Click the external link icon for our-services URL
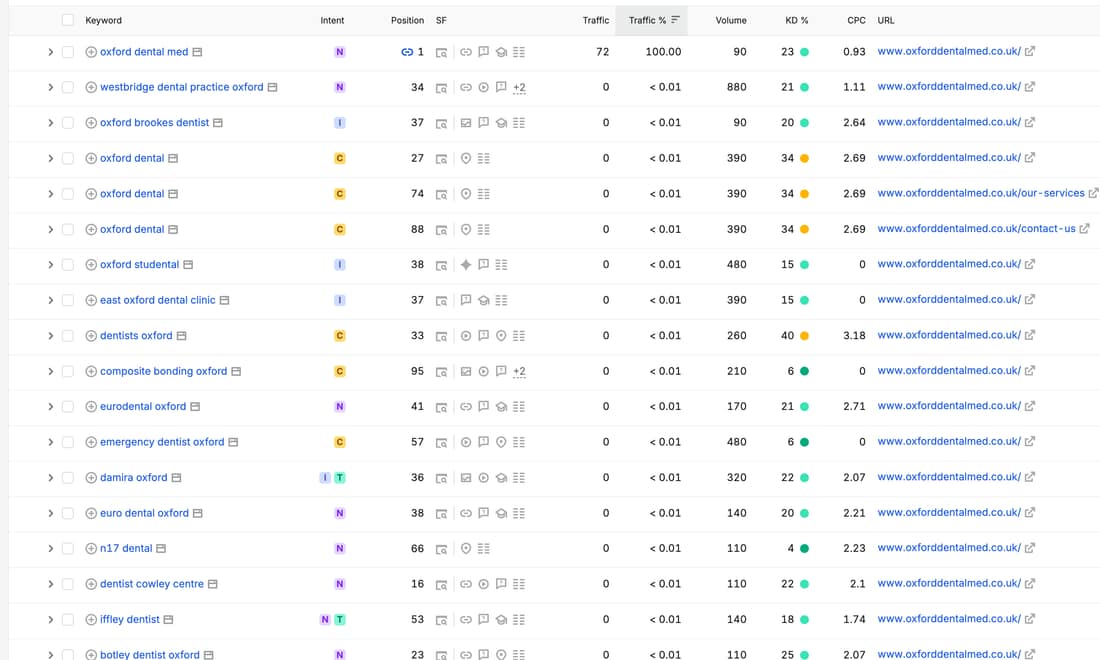Screen dimensions: 1100x660 coord(1093,193)
